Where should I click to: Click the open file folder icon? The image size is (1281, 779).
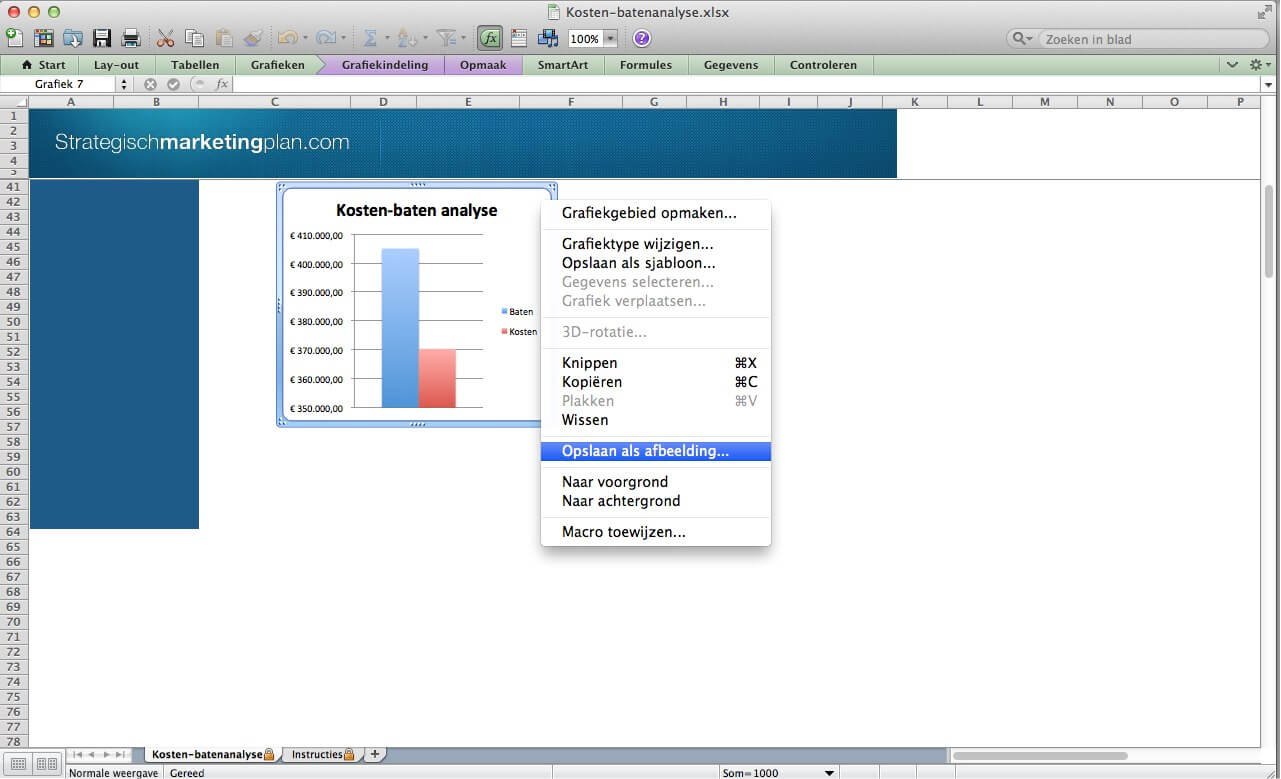click(x=73, y=38)
